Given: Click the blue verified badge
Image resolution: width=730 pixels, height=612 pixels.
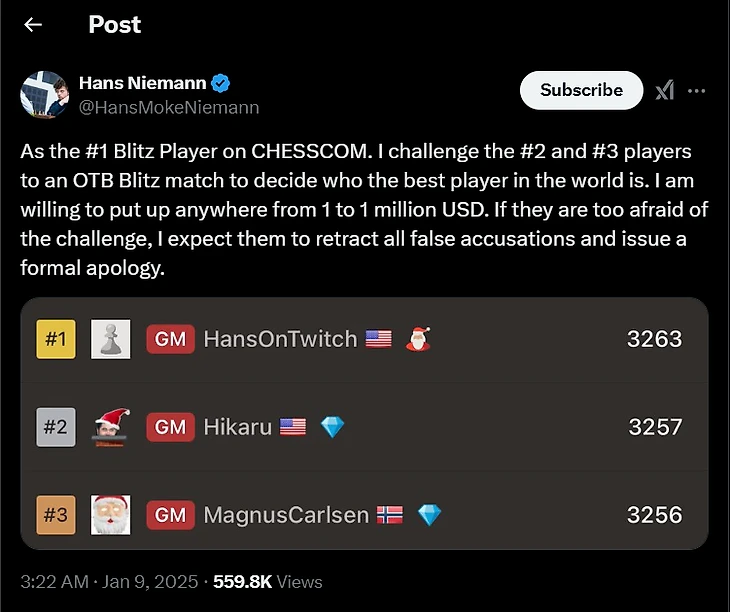Looking at the screenshot, I should (225, 83).
